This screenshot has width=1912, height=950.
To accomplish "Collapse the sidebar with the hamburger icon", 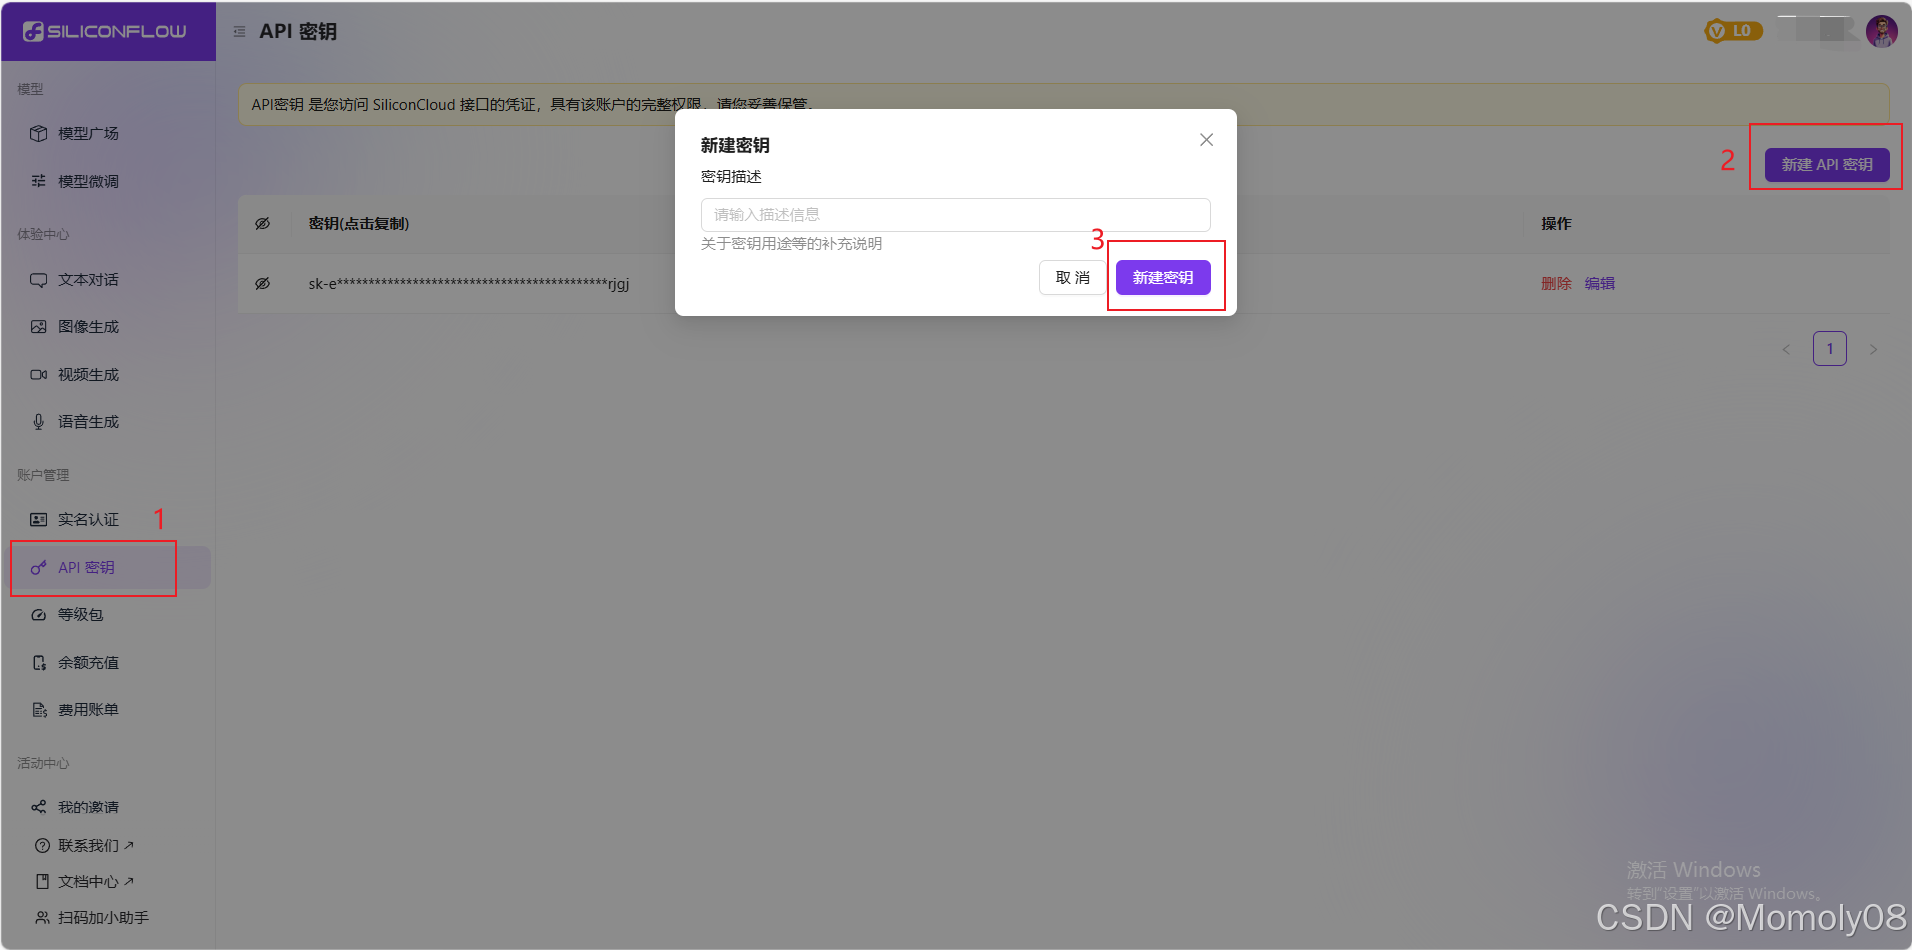I will tap(238, 30).
